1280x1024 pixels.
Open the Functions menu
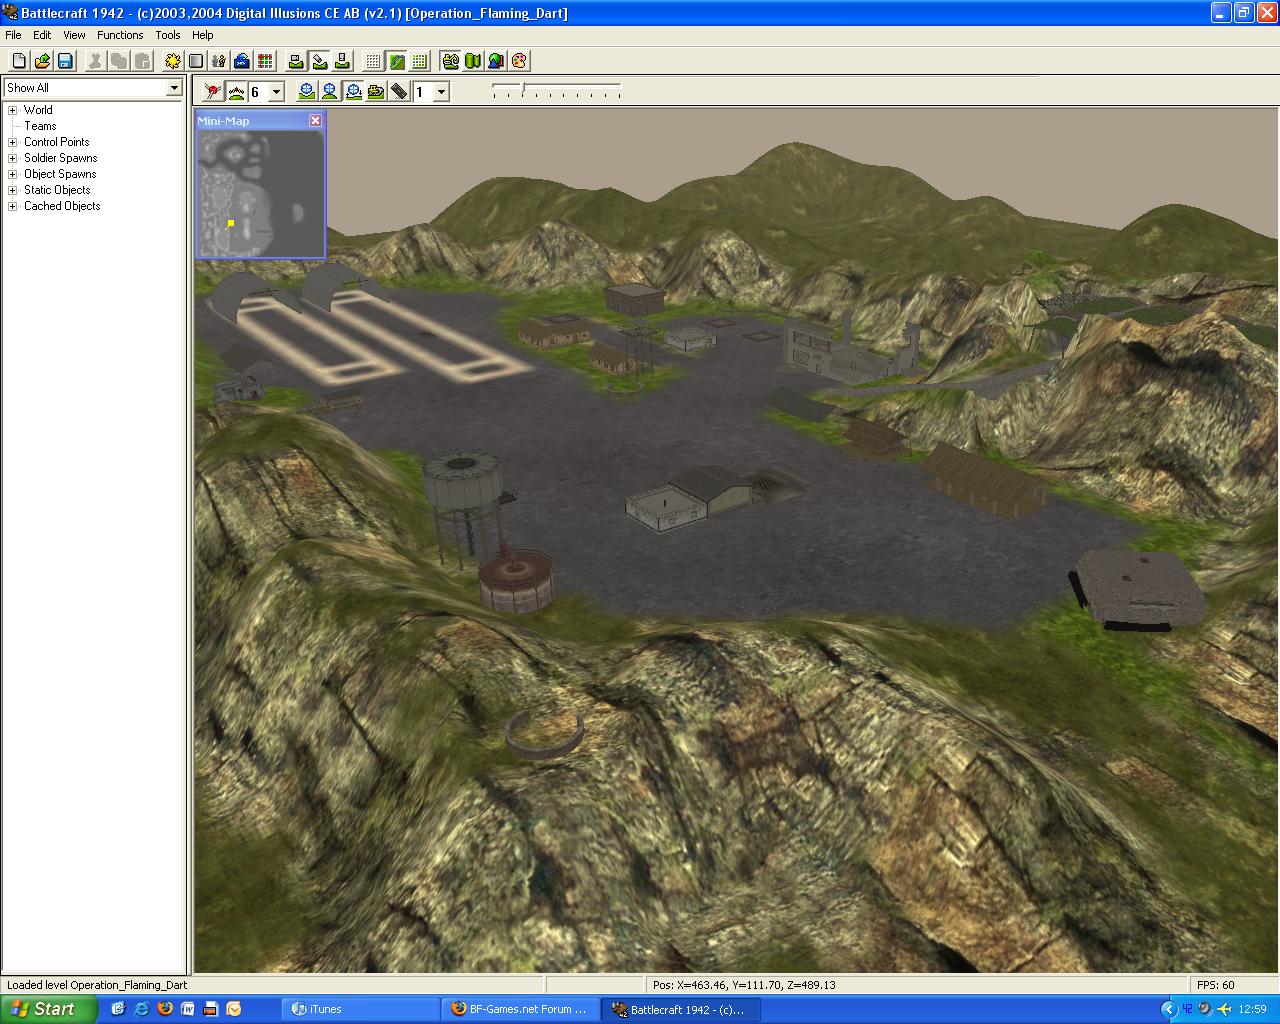pyautogui.click(x=120, y=35)
